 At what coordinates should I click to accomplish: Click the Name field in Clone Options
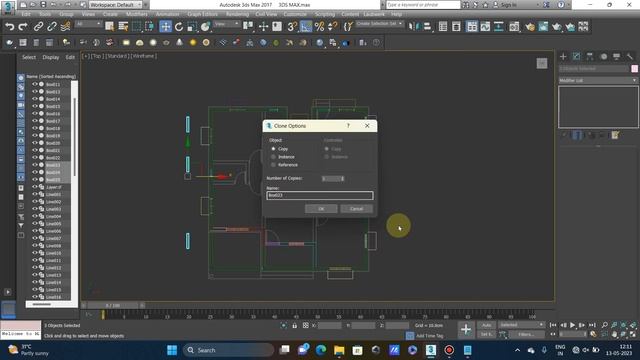coord(320,196)
